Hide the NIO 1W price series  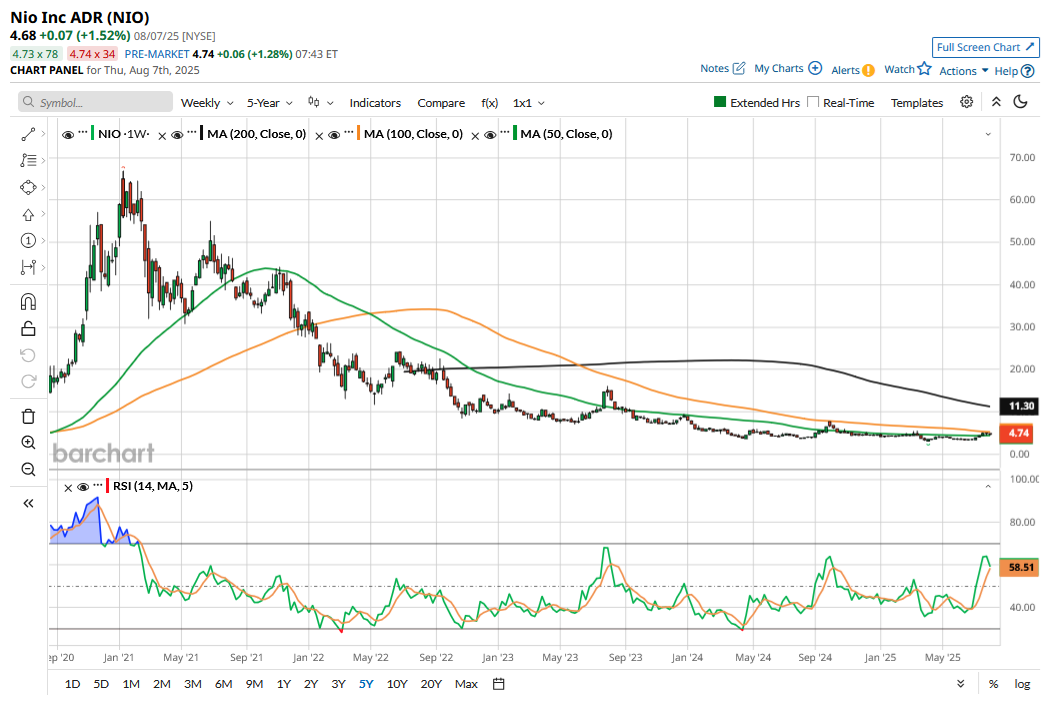(68, 135)
